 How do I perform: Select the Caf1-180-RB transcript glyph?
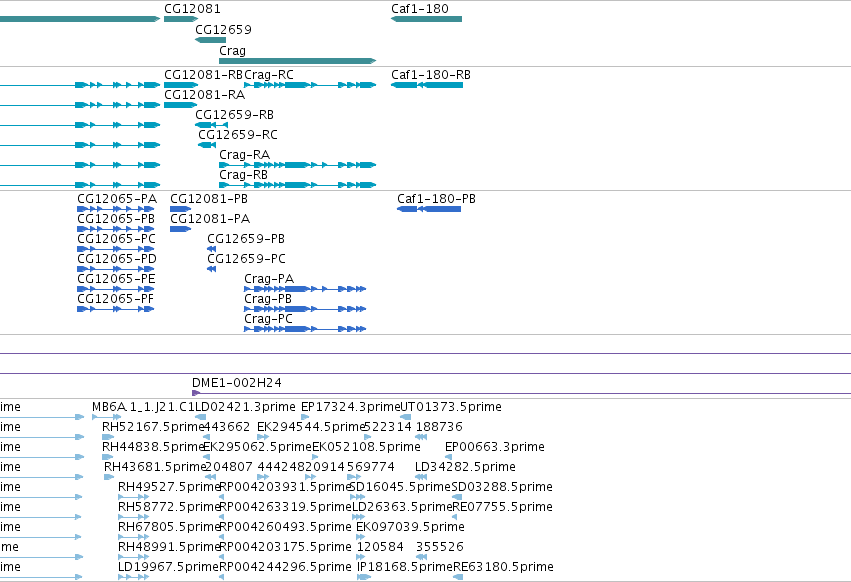pyautogui.click(x=427, y=85)
